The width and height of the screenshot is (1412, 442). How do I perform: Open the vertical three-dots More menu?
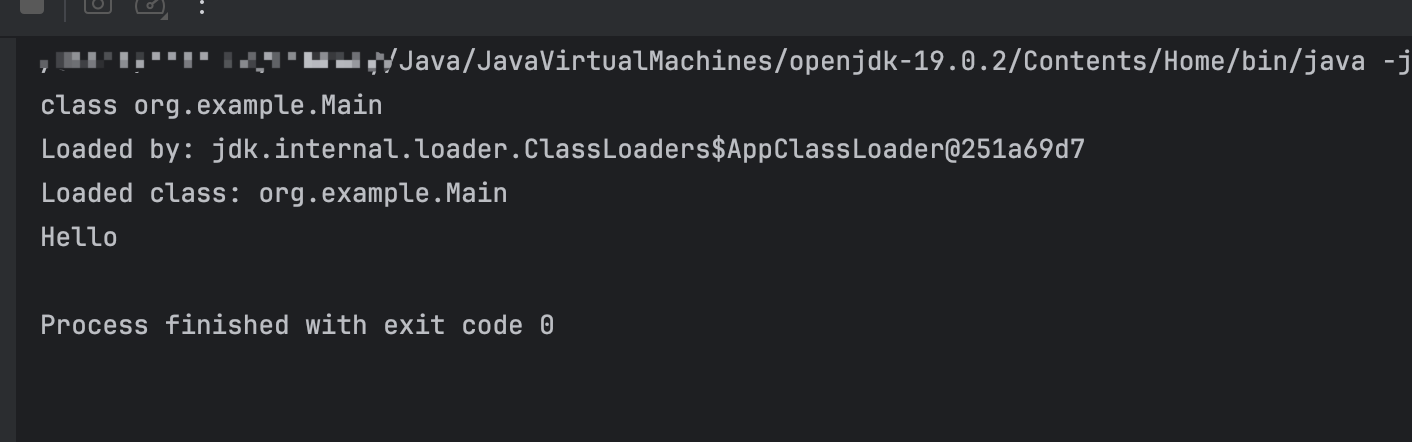click(x=202, y=5)
